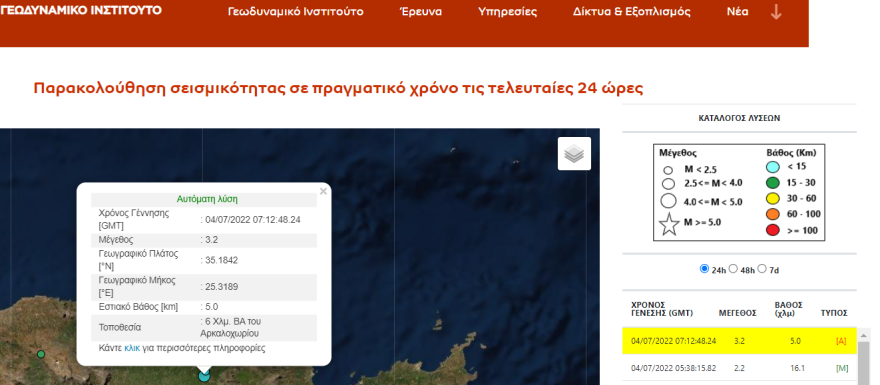
Task: Click the Αυτόματη λύση popup header
Action: click(207, 199)
